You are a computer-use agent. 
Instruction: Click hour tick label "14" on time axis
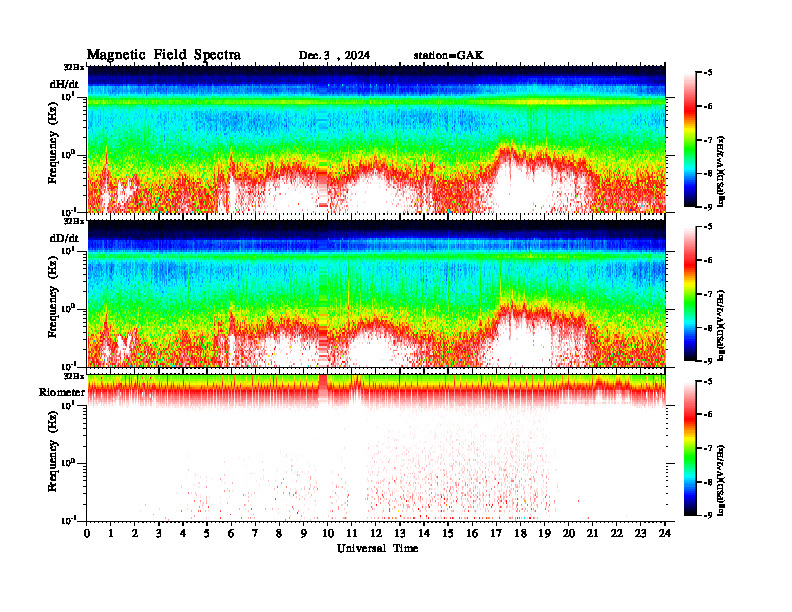(x=424, y=534)
